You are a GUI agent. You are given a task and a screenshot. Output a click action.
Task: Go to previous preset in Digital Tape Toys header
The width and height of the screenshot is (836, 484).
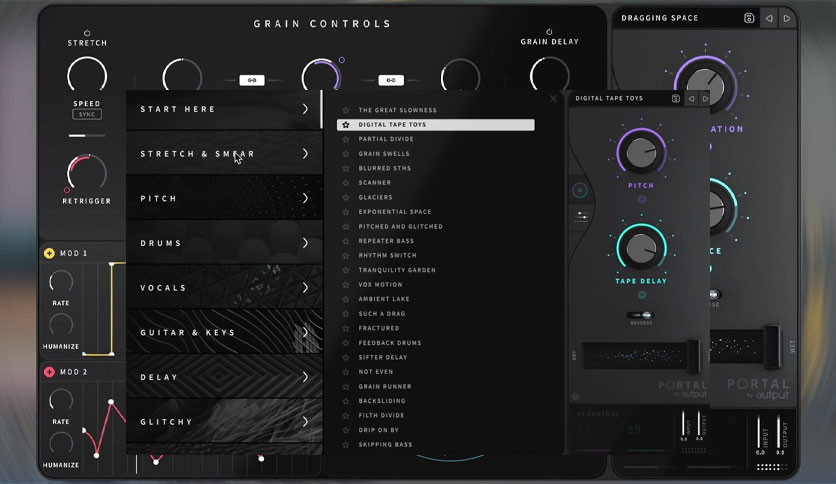point(690,98)
